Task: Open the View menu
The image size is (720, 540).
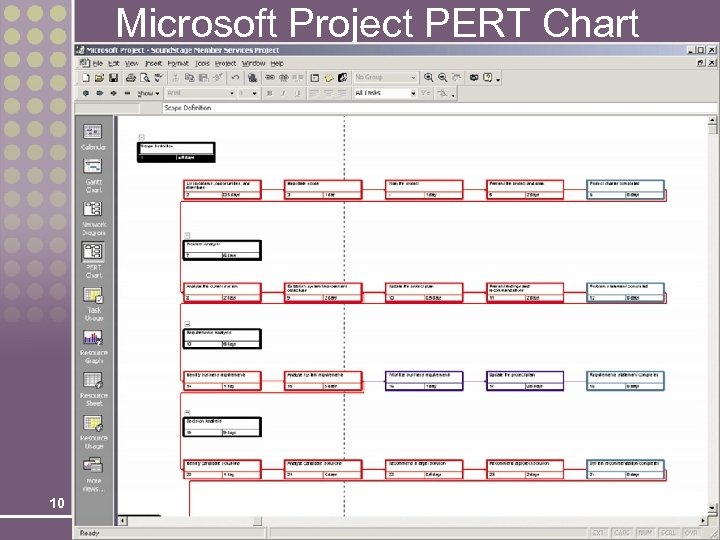Action: click(x=132, y=63)
